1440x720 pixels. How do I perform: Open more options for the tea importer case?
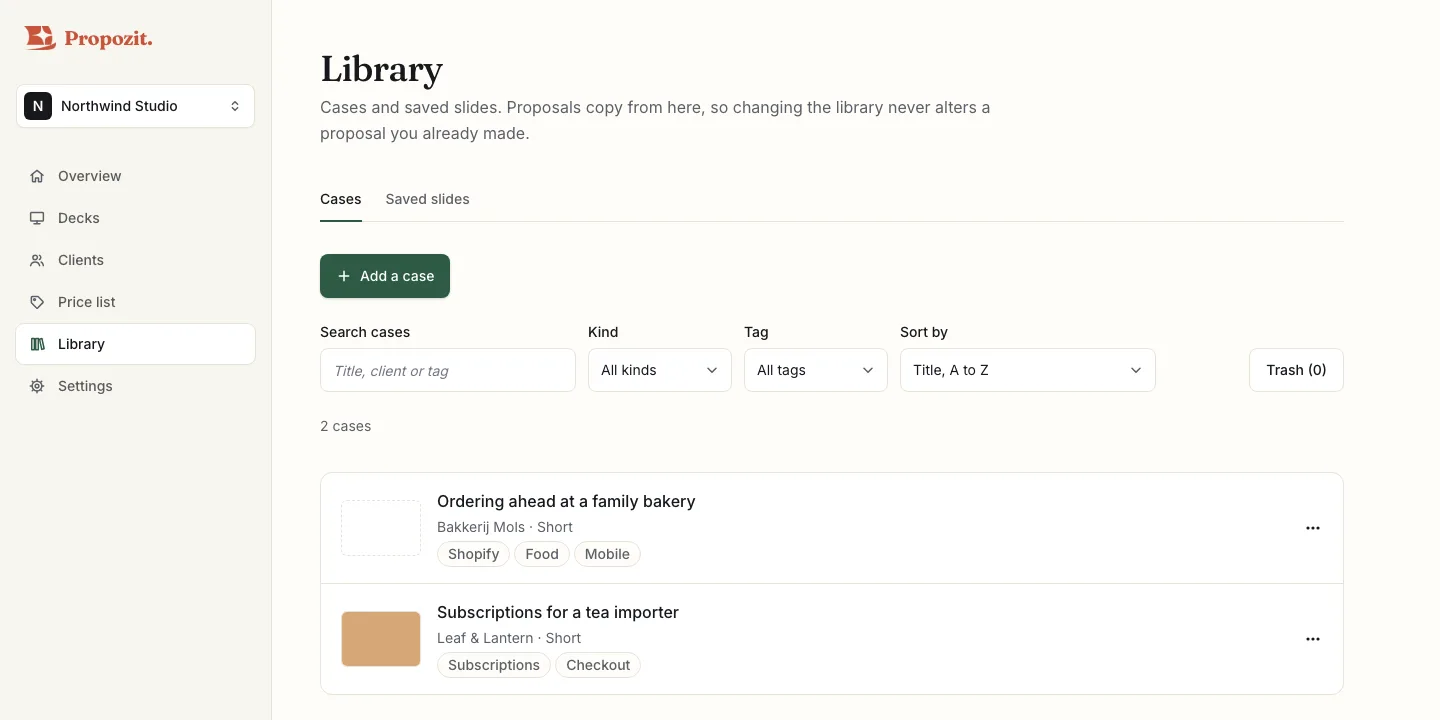click(x=1313, y=639)
